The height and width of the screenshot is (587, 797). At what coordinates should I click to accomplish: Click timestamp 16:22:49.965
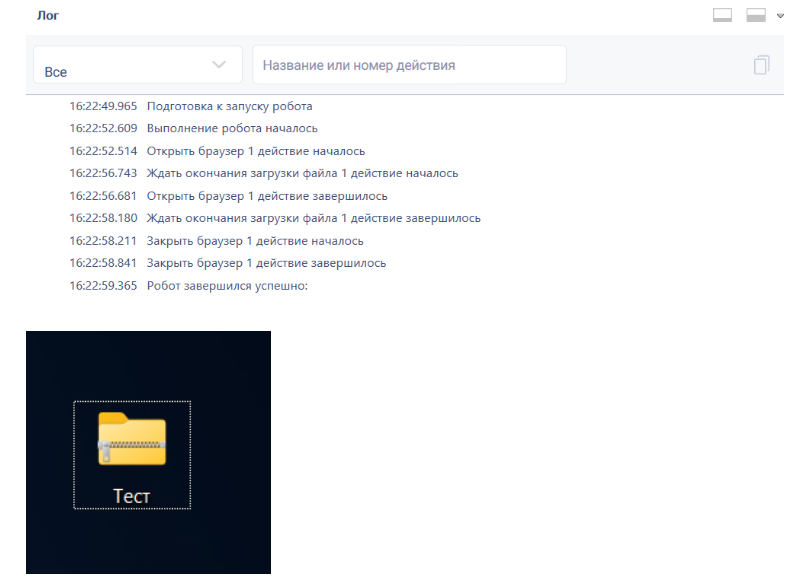pyautogui.click(x=103, y=106)
